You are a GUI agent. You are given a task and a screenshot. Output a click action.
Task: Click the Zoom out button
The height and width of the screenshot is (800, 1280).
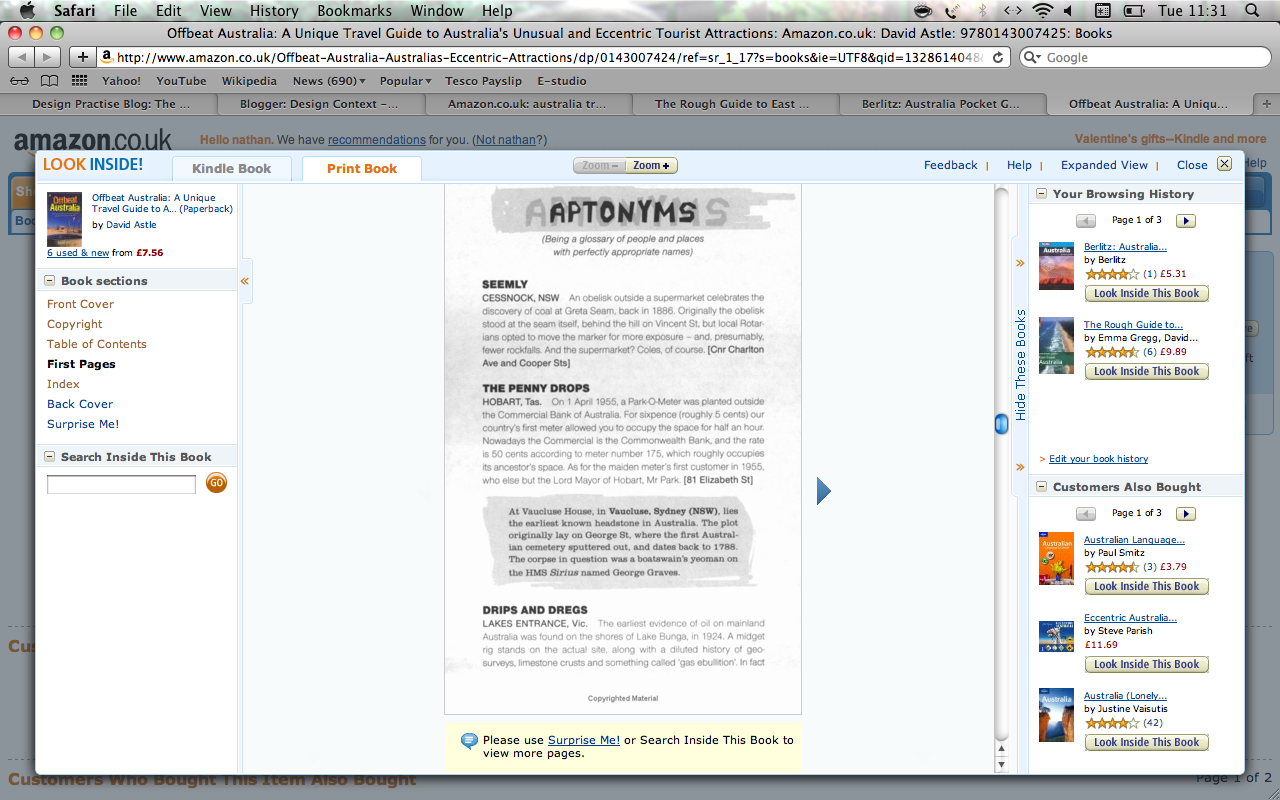coord(599,165)
